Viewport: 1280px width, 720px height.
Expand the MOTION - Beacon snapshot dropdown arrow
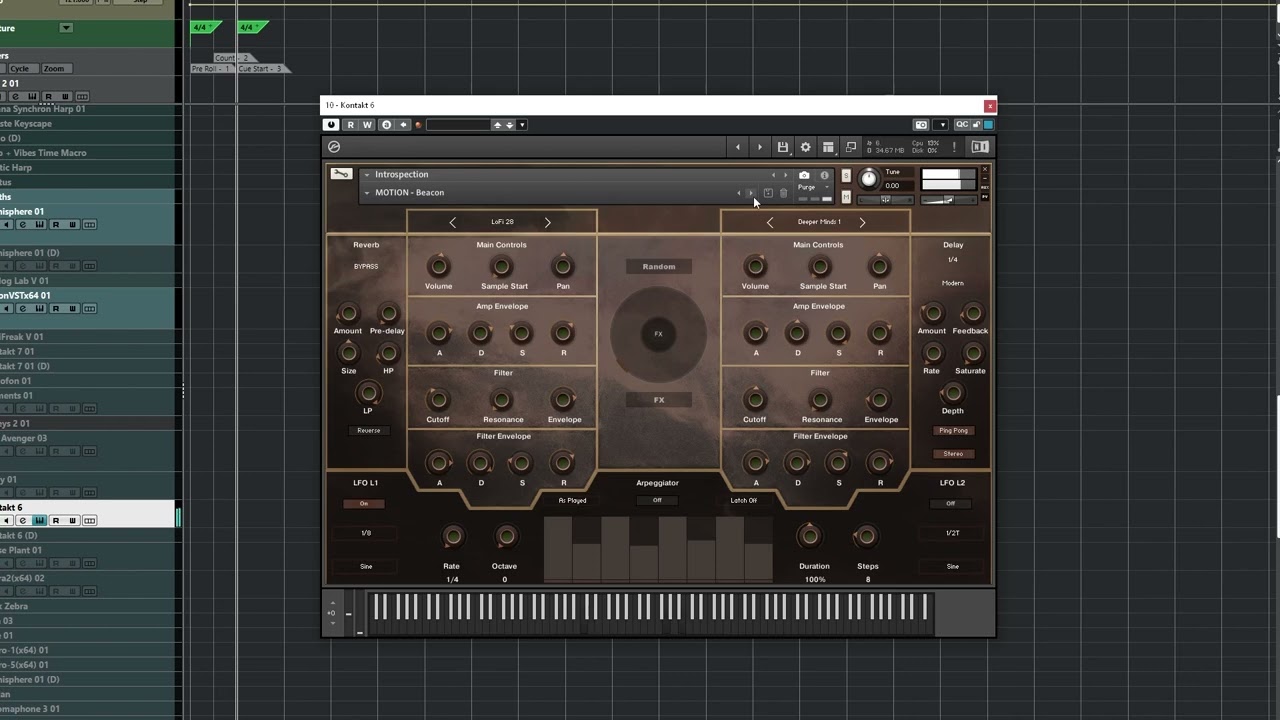(367, 193)
